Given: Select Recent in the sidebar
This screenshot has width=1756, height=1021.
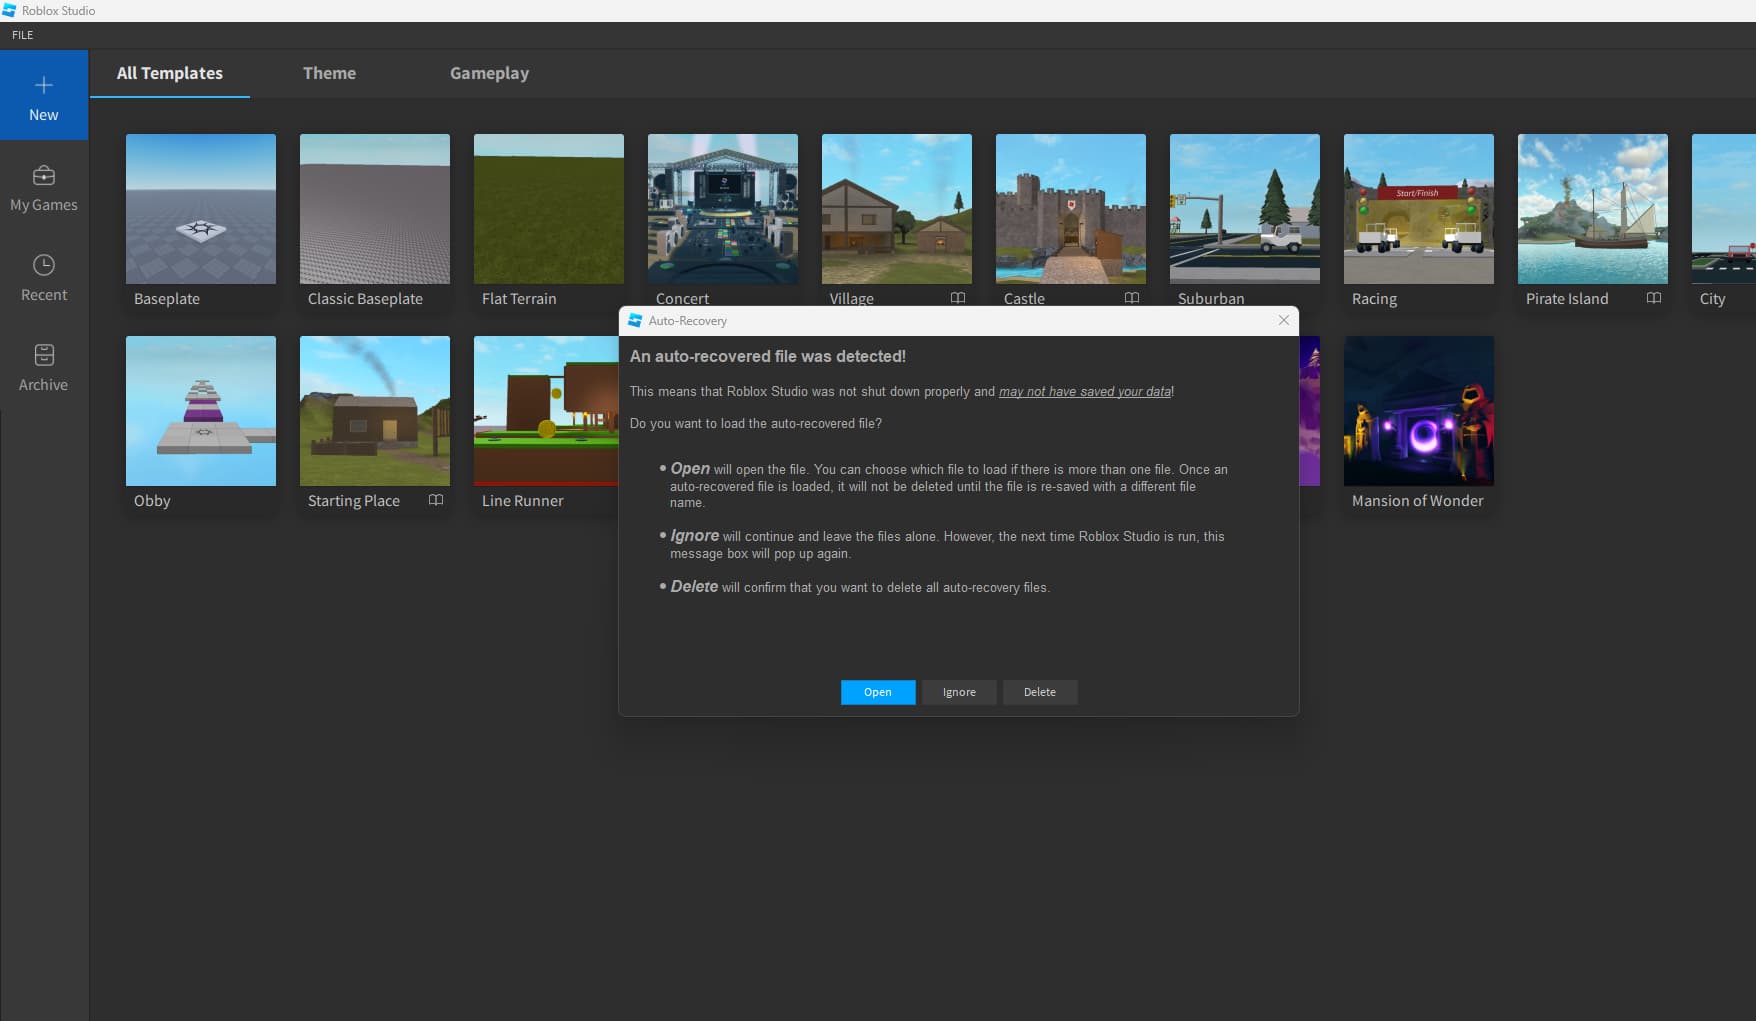Looking at the screenshot, I should 43,277.
